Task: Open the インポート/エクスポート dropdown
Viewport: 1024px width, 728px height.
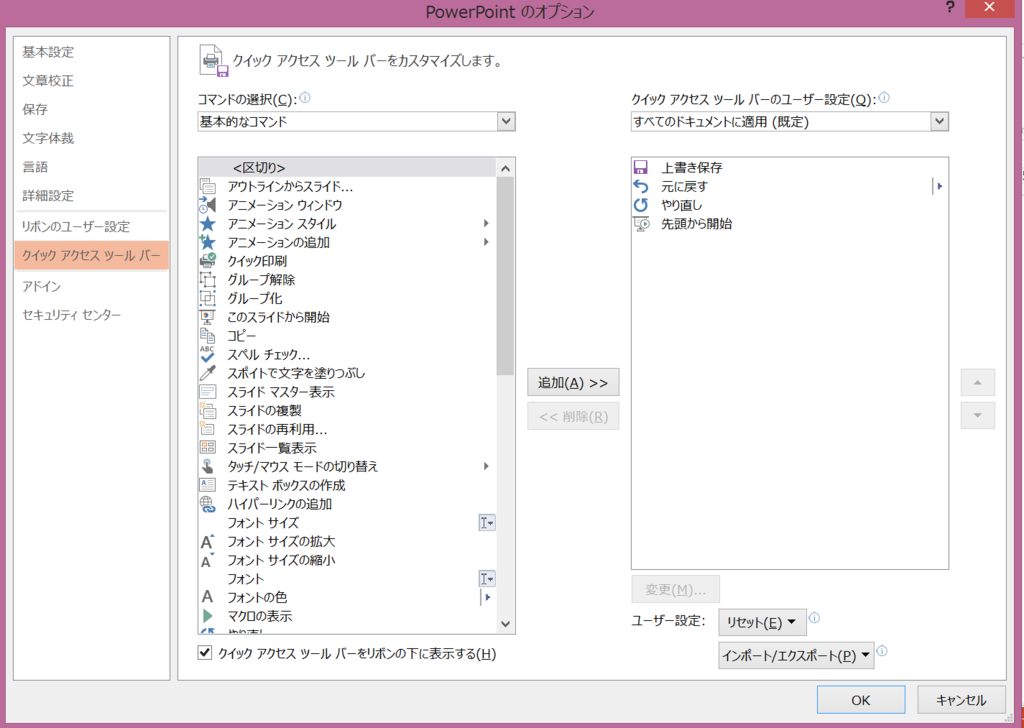Action: point(795,655)
